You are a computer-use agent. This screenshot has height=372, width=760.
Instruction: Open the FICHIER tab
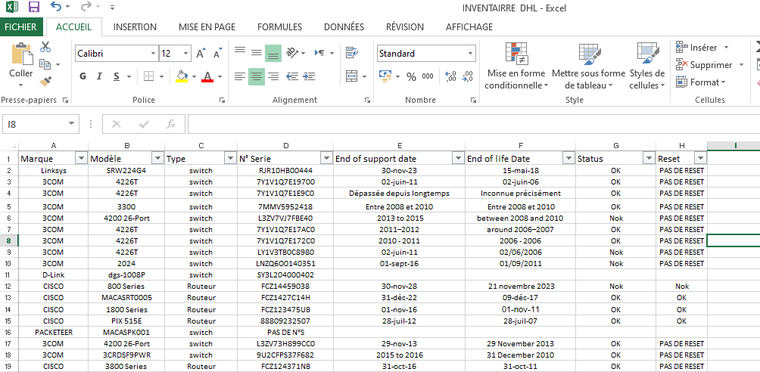tap(21, 27)
